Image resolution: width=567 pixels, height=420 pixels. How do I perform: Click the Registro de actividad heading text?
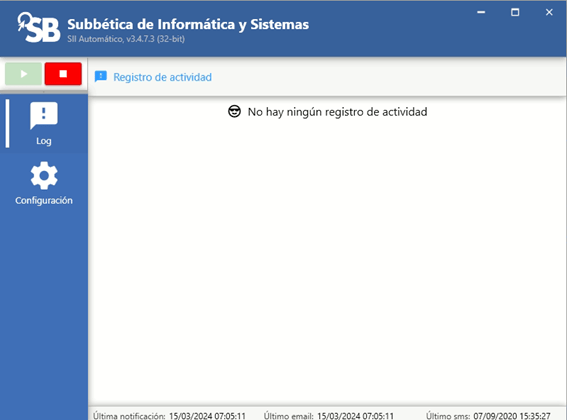(162, 77)
